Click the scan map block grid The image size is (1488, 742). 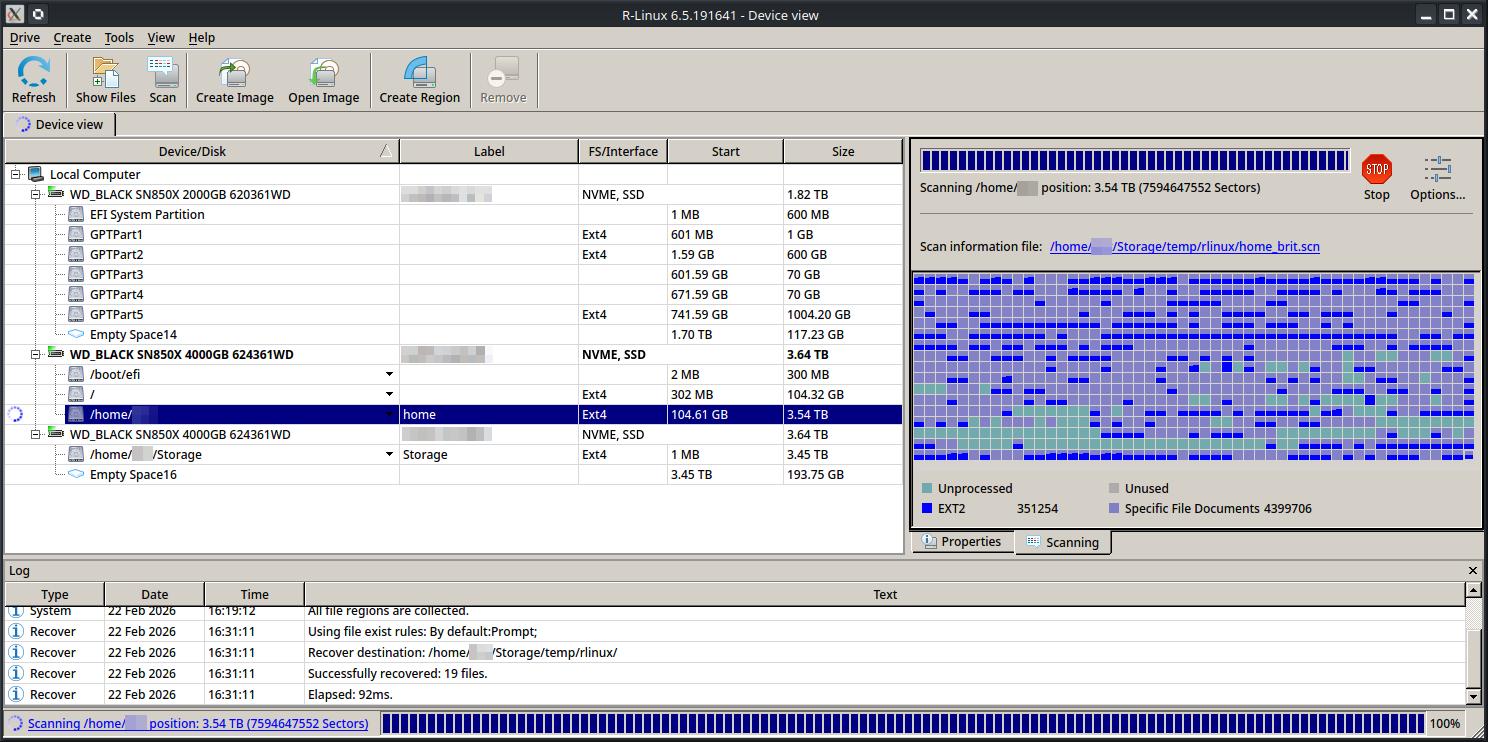(x=1194, y=367)
